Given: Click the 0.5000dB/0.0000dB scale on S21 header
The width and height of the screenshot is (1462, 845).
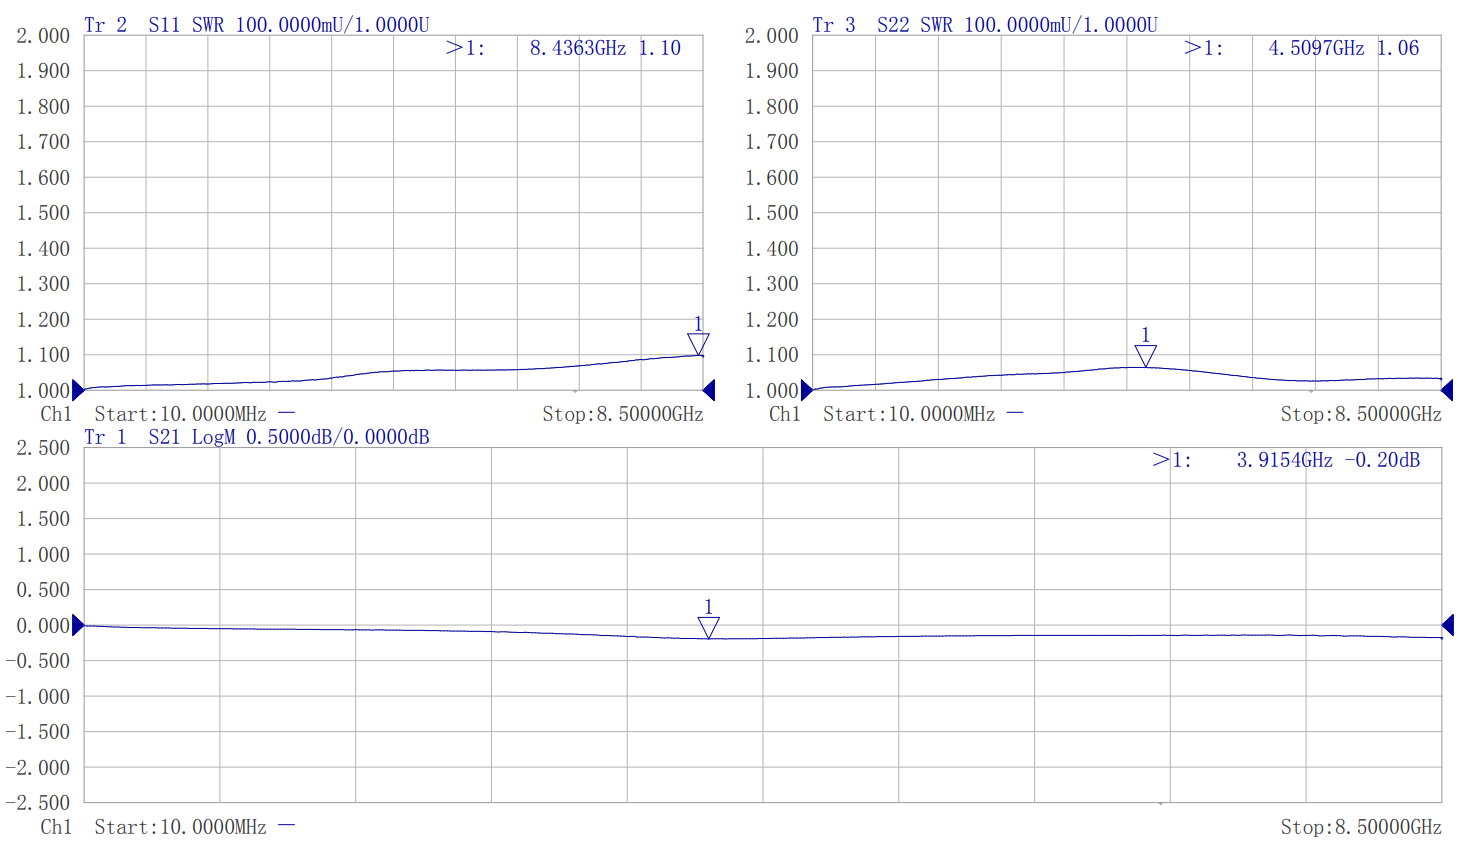Looking at the screenshot, I should [x=337, y=437].
